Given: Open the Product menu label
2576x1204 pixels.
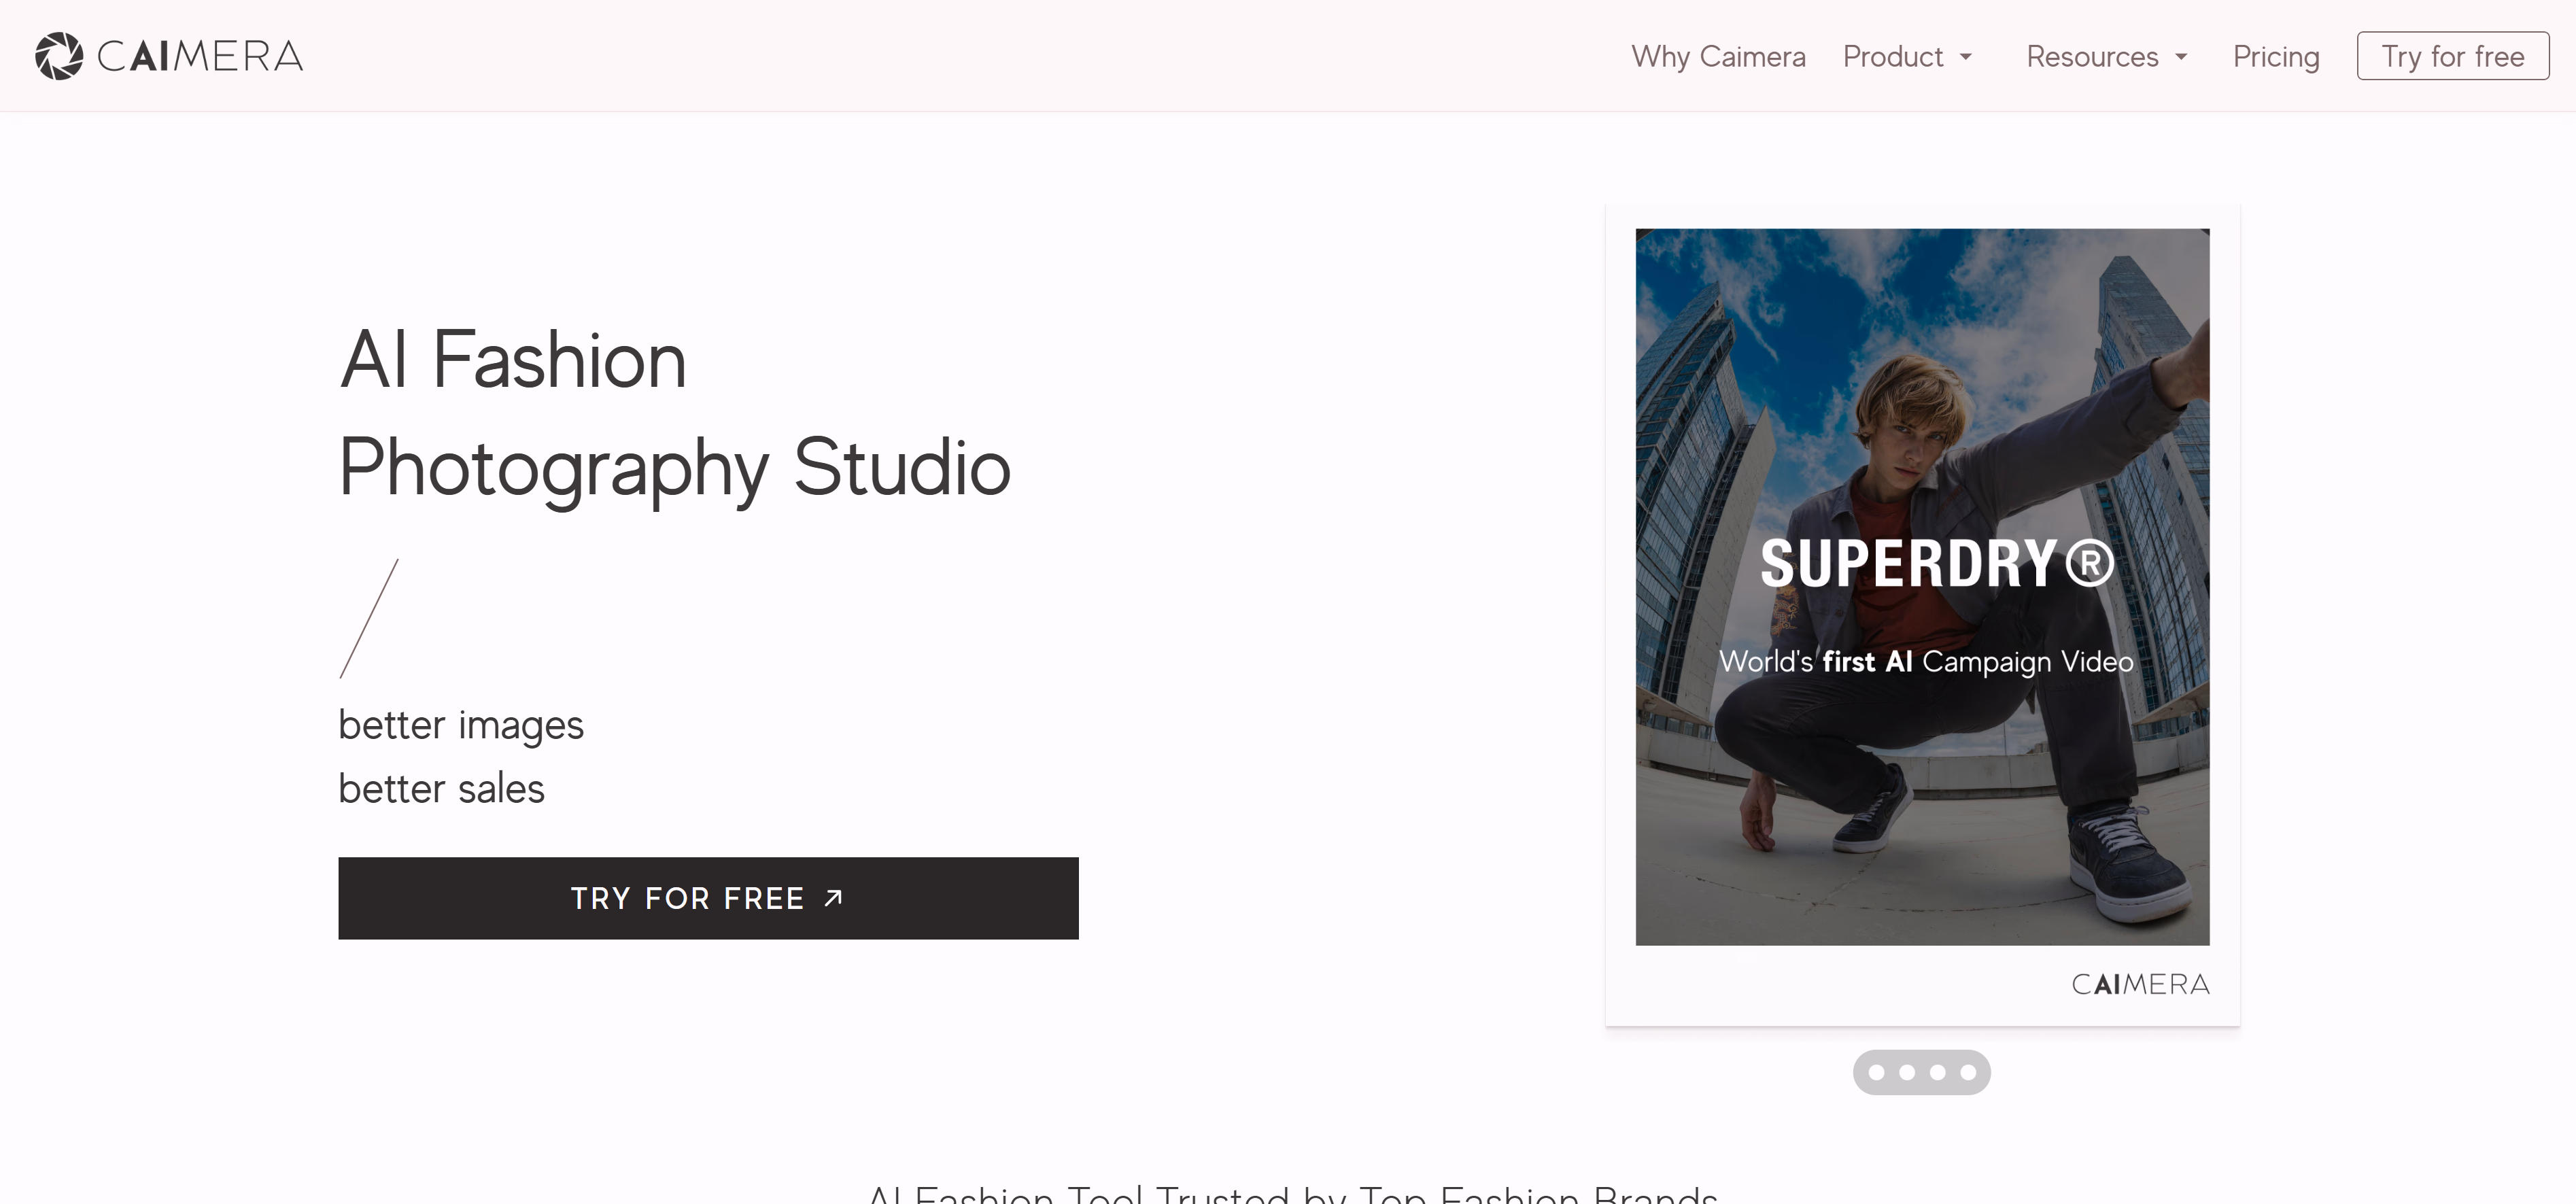Looking at the screenshot, I should (x=1892, y=56).
